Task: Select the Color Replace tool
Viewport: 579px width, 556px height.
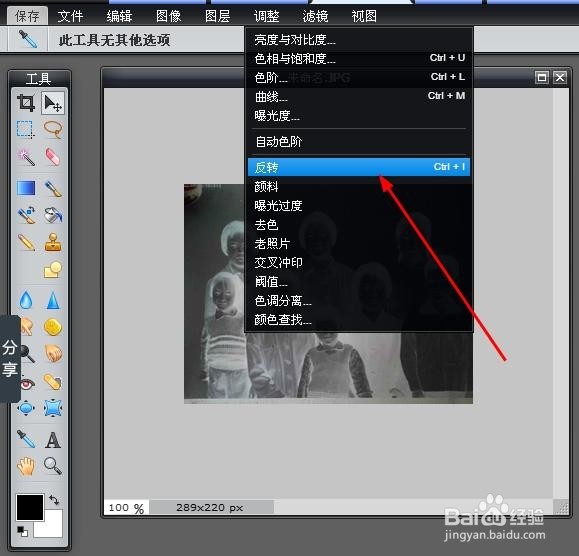Action: pos(26,215)
